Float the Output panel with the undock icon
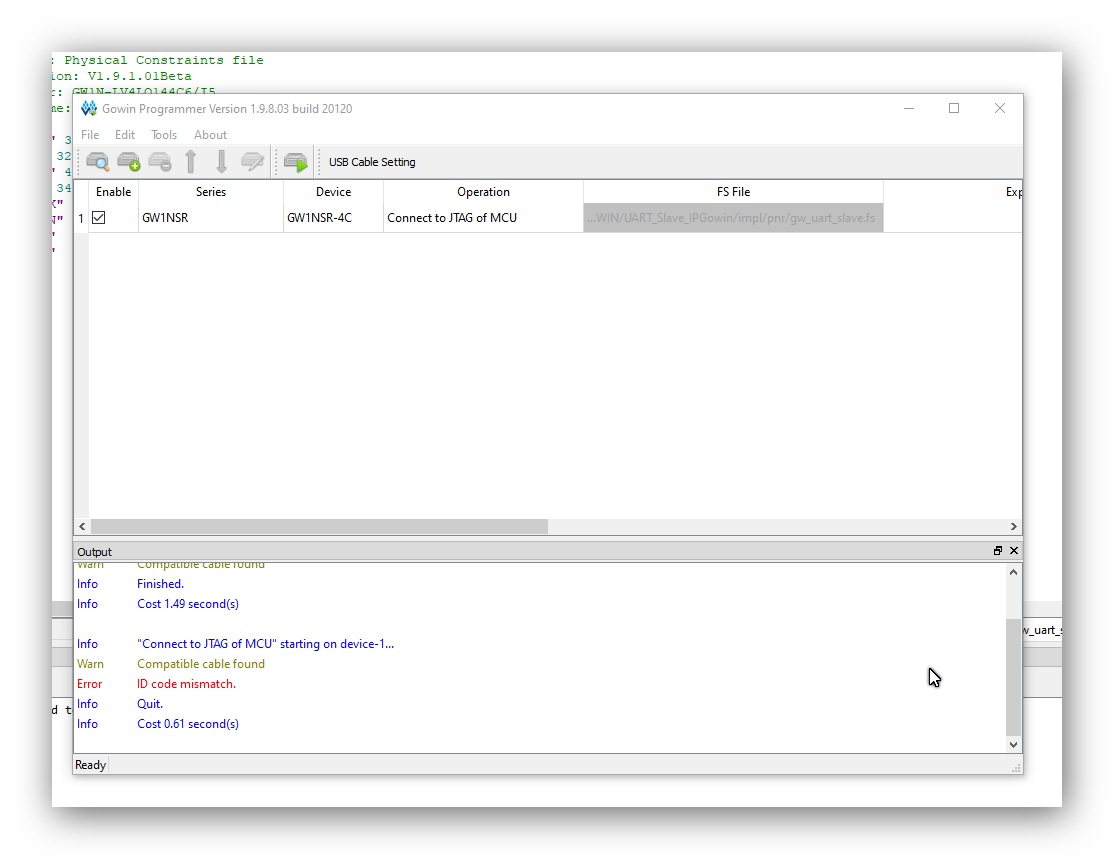This screenshot has height=859, width=1114. [997, 551]
